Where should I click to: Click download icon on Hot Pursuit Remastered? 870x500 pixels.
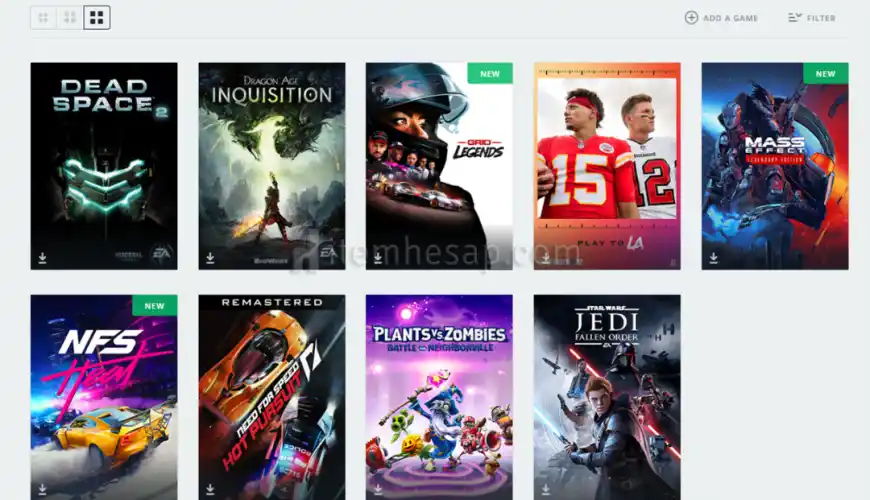(x=210, y=489)
